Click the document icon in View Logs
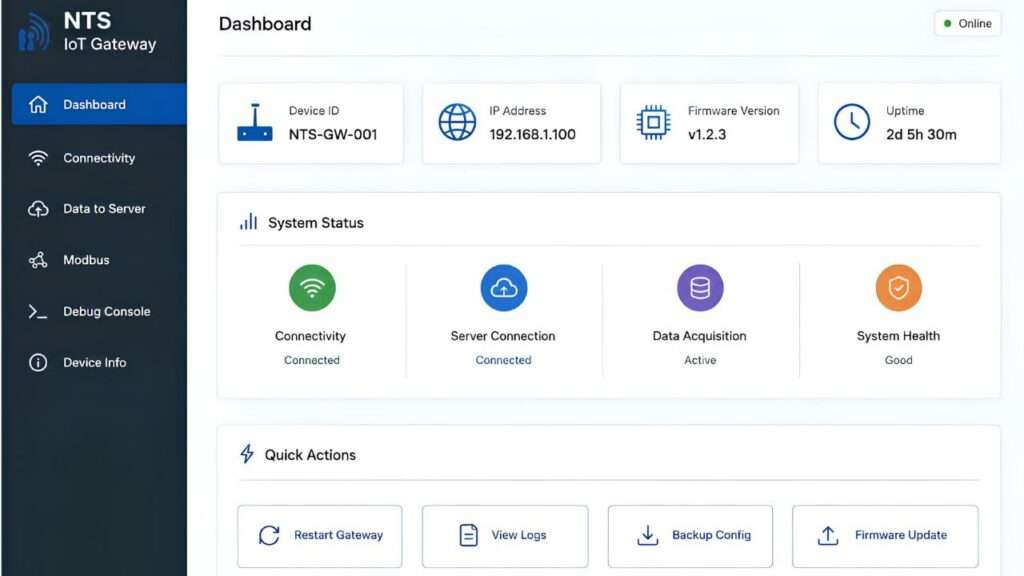1024x576 pixels. coord(468,536)
